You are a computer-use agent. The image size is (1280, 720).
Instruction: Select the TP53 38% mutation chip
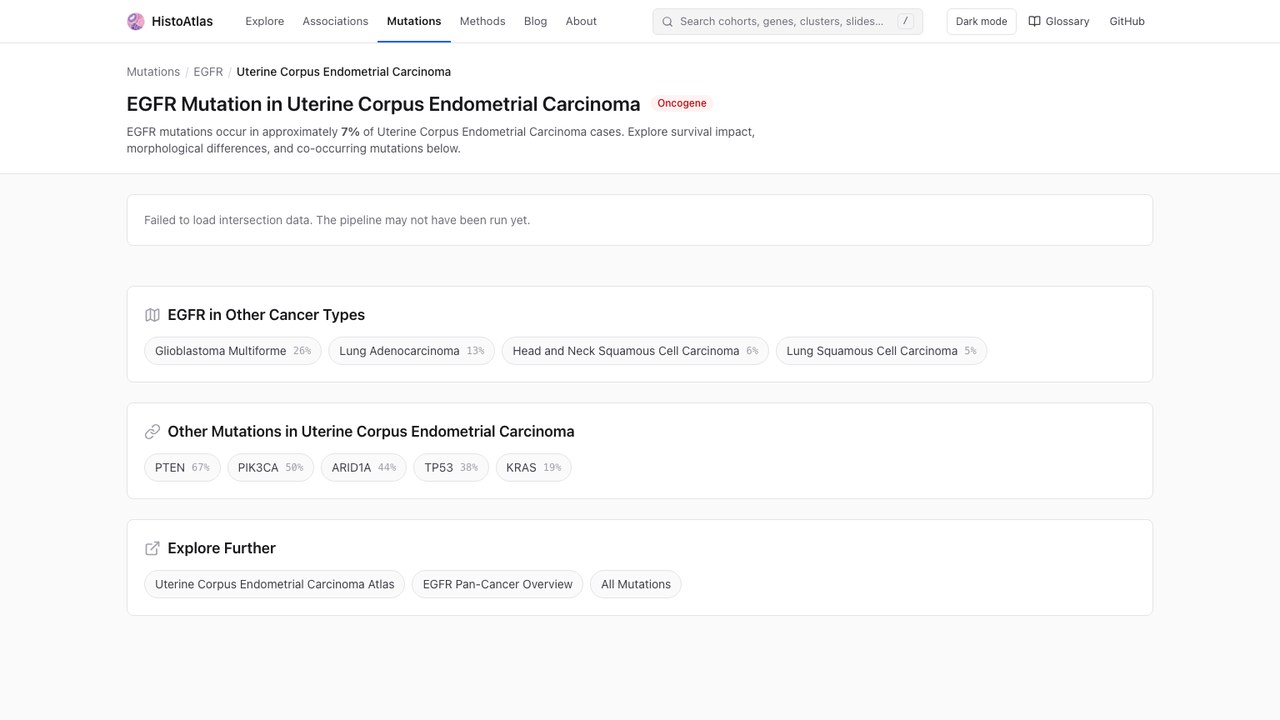point(451,468)
